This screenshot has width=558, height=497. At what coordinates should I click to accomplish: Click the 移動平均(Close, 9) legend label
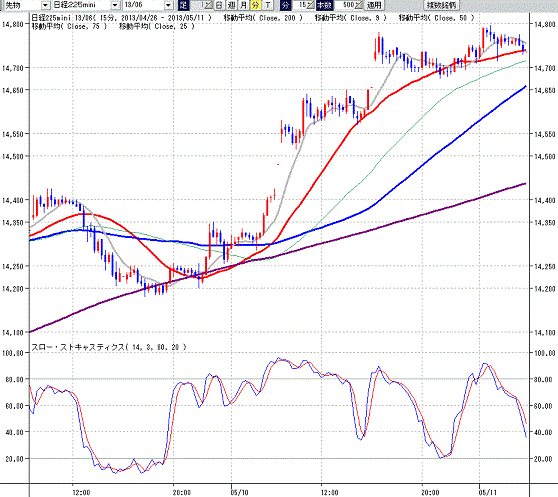click(351, 18)
